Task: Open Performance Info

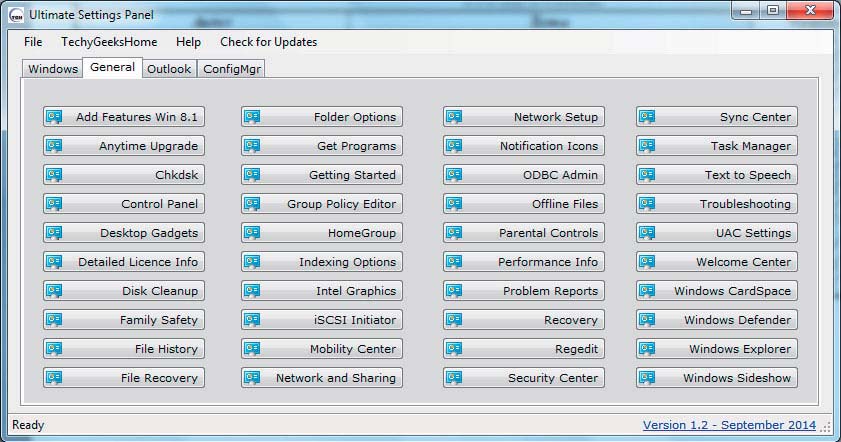Action: coord(524,261)
